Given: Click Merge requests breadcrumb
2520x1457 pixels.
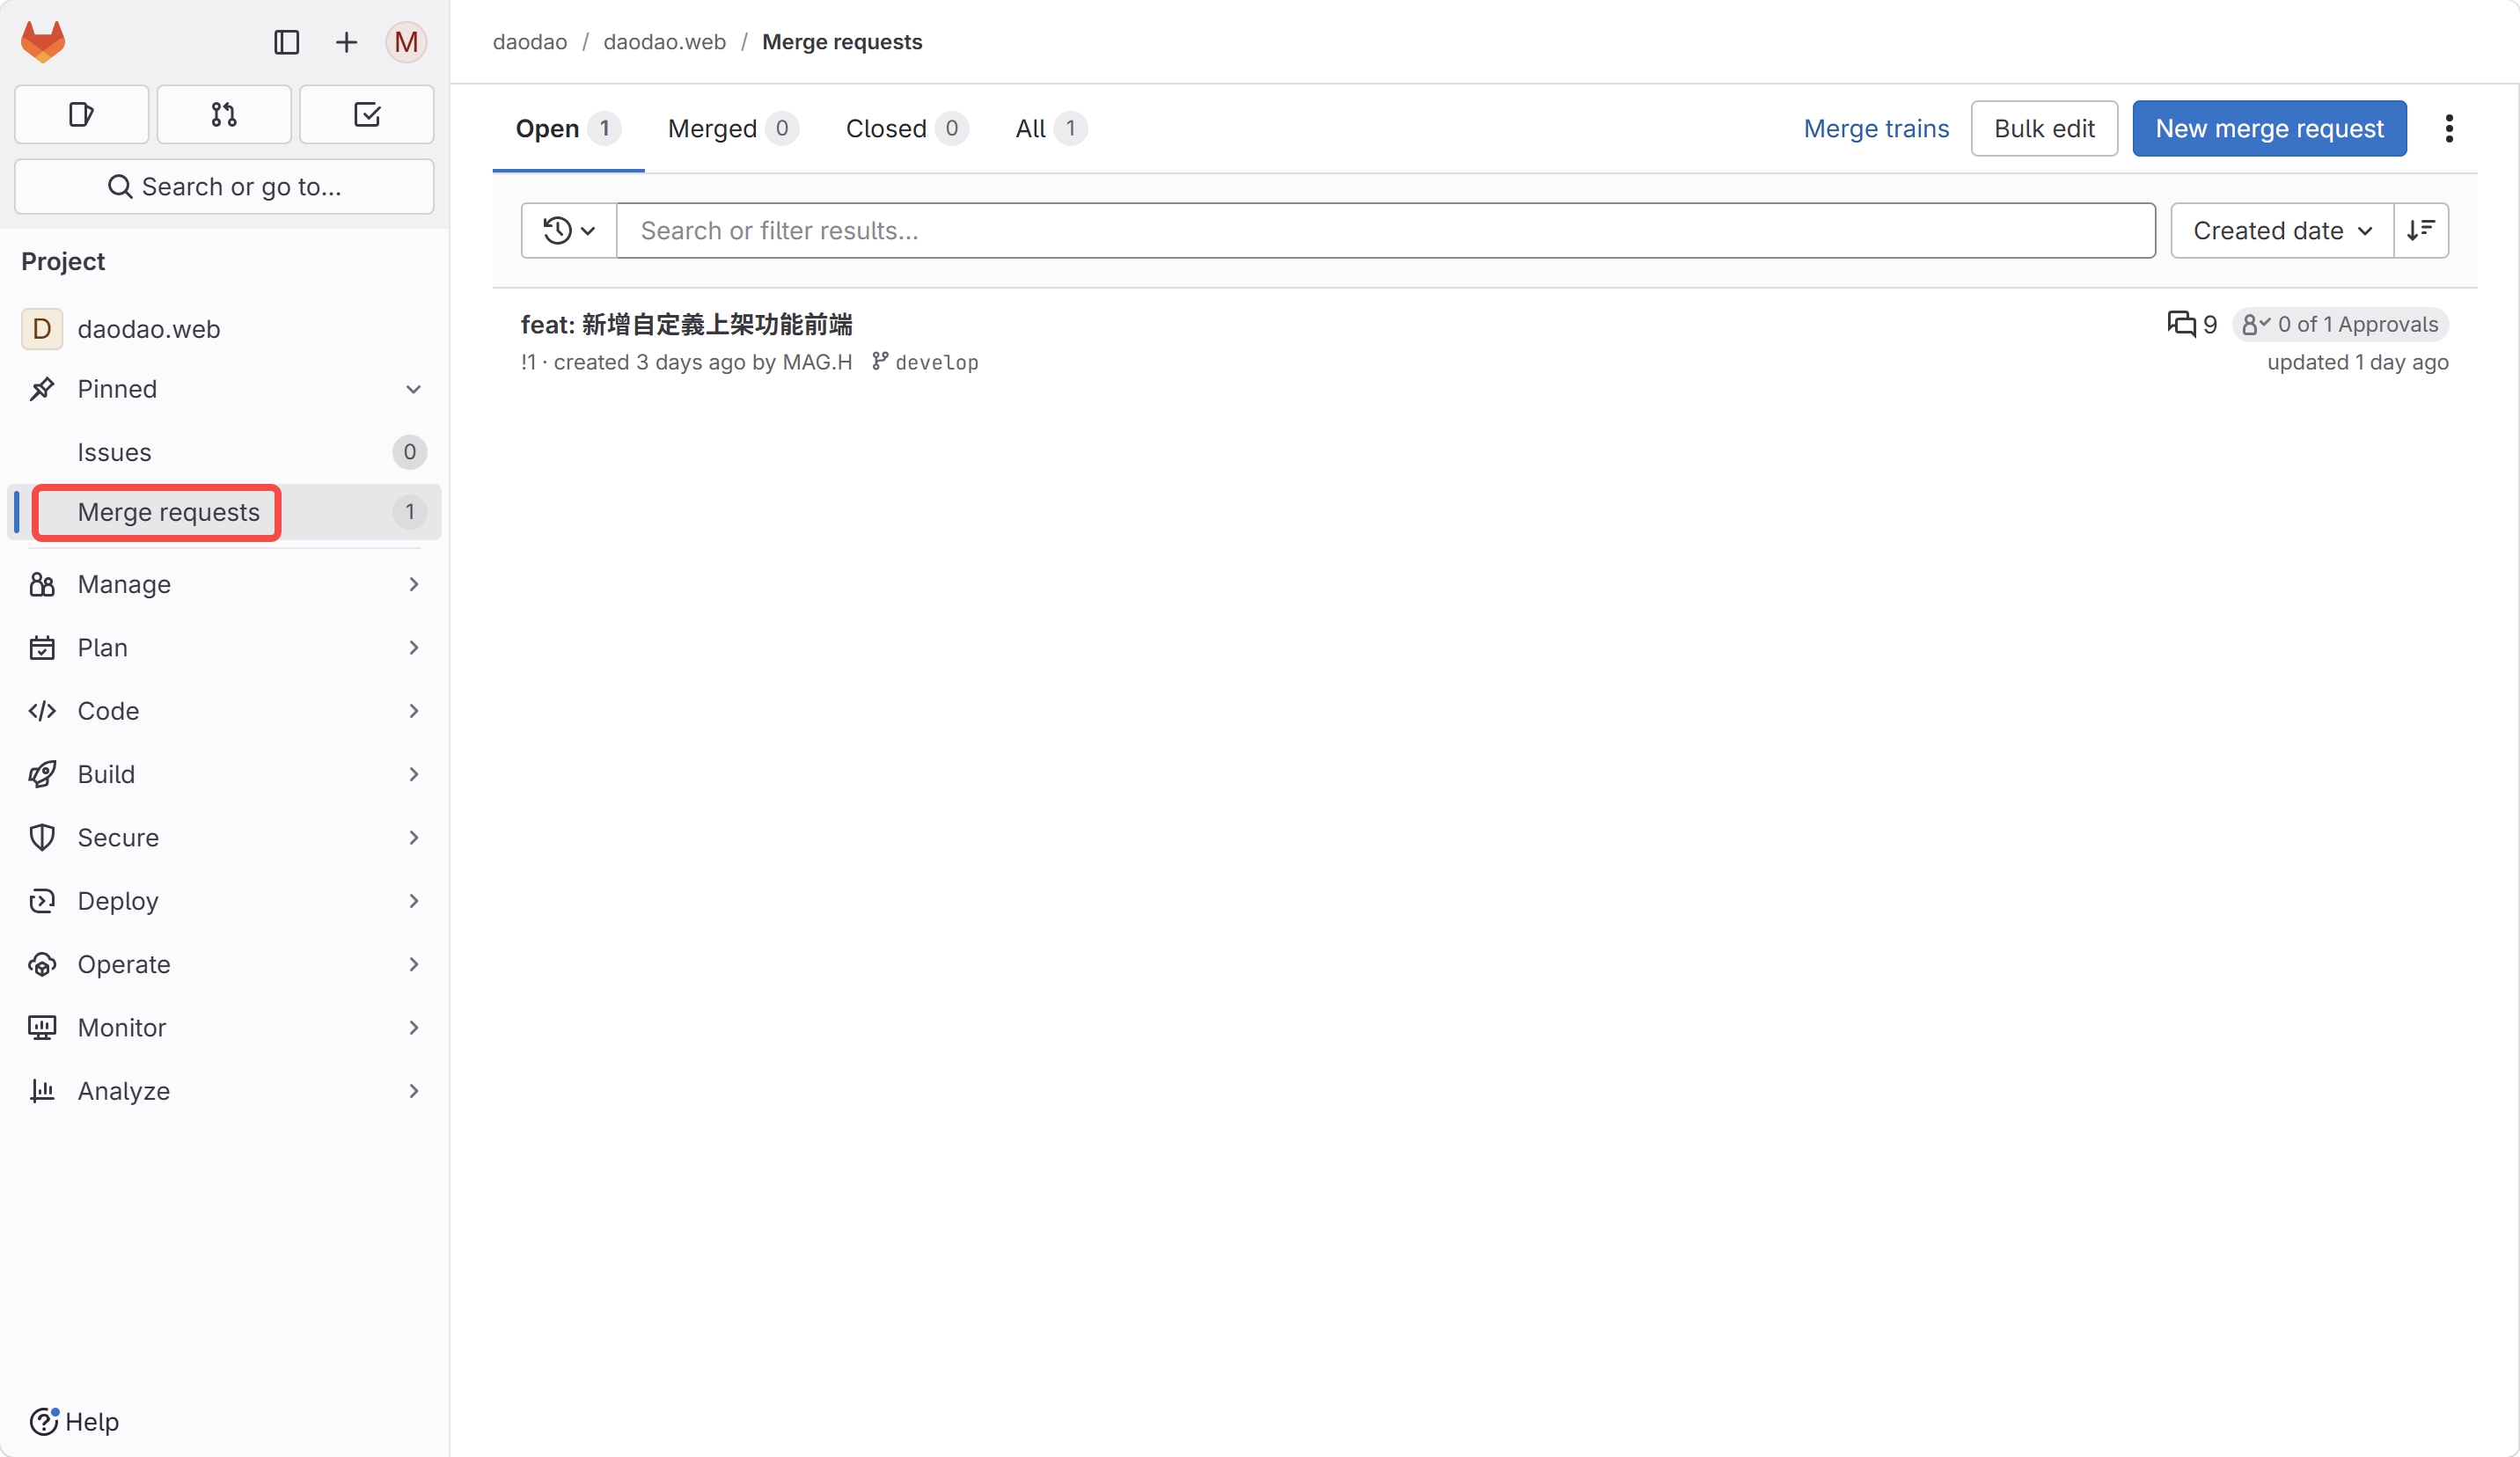Looking at the screenshot, I should coord(842,42).
